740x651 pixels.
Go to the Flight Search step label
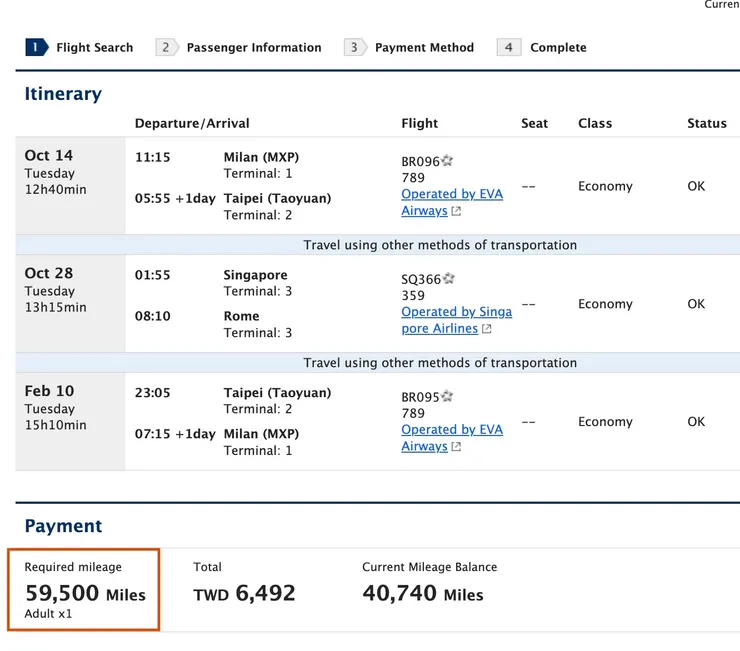(95, 47)
